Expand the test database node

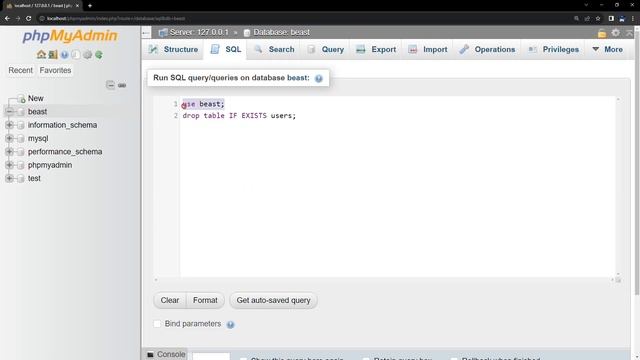[9, 178]
